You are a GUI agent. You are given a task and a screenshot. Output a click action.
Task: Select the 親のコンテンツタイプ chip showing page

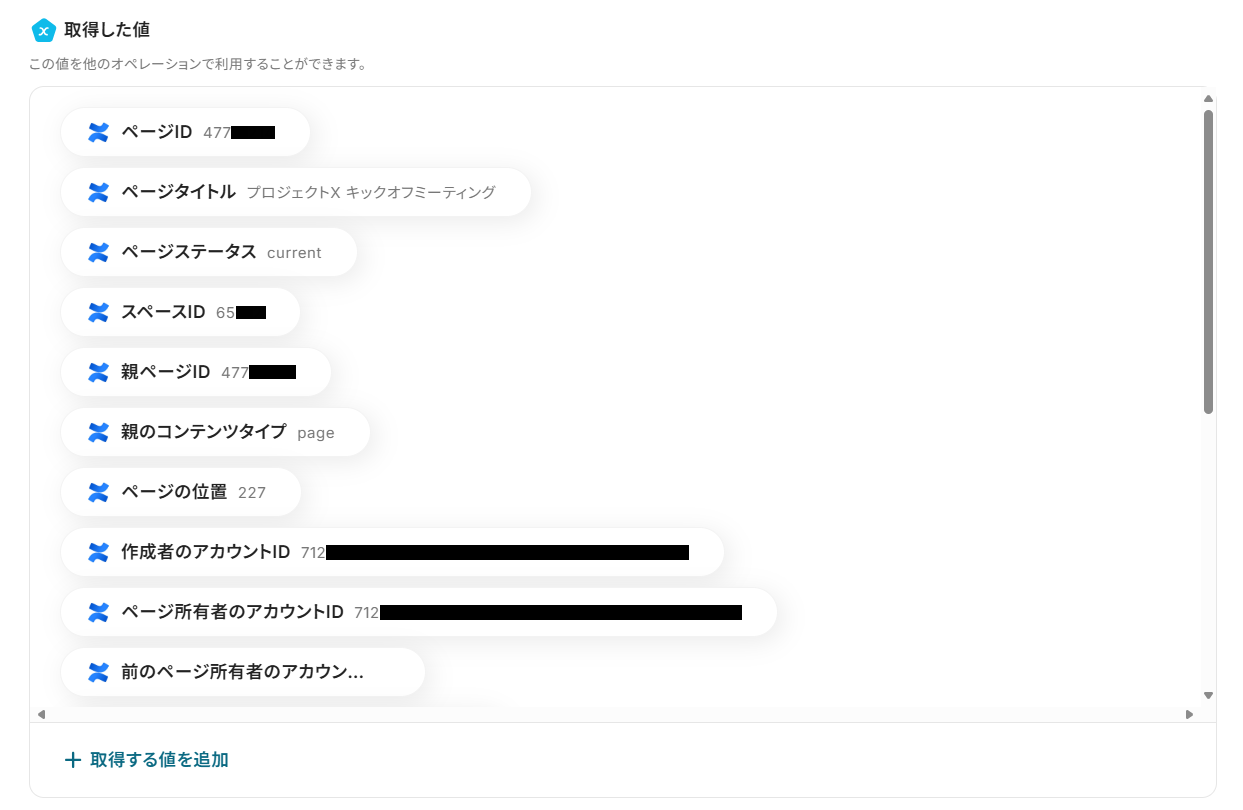215,432
